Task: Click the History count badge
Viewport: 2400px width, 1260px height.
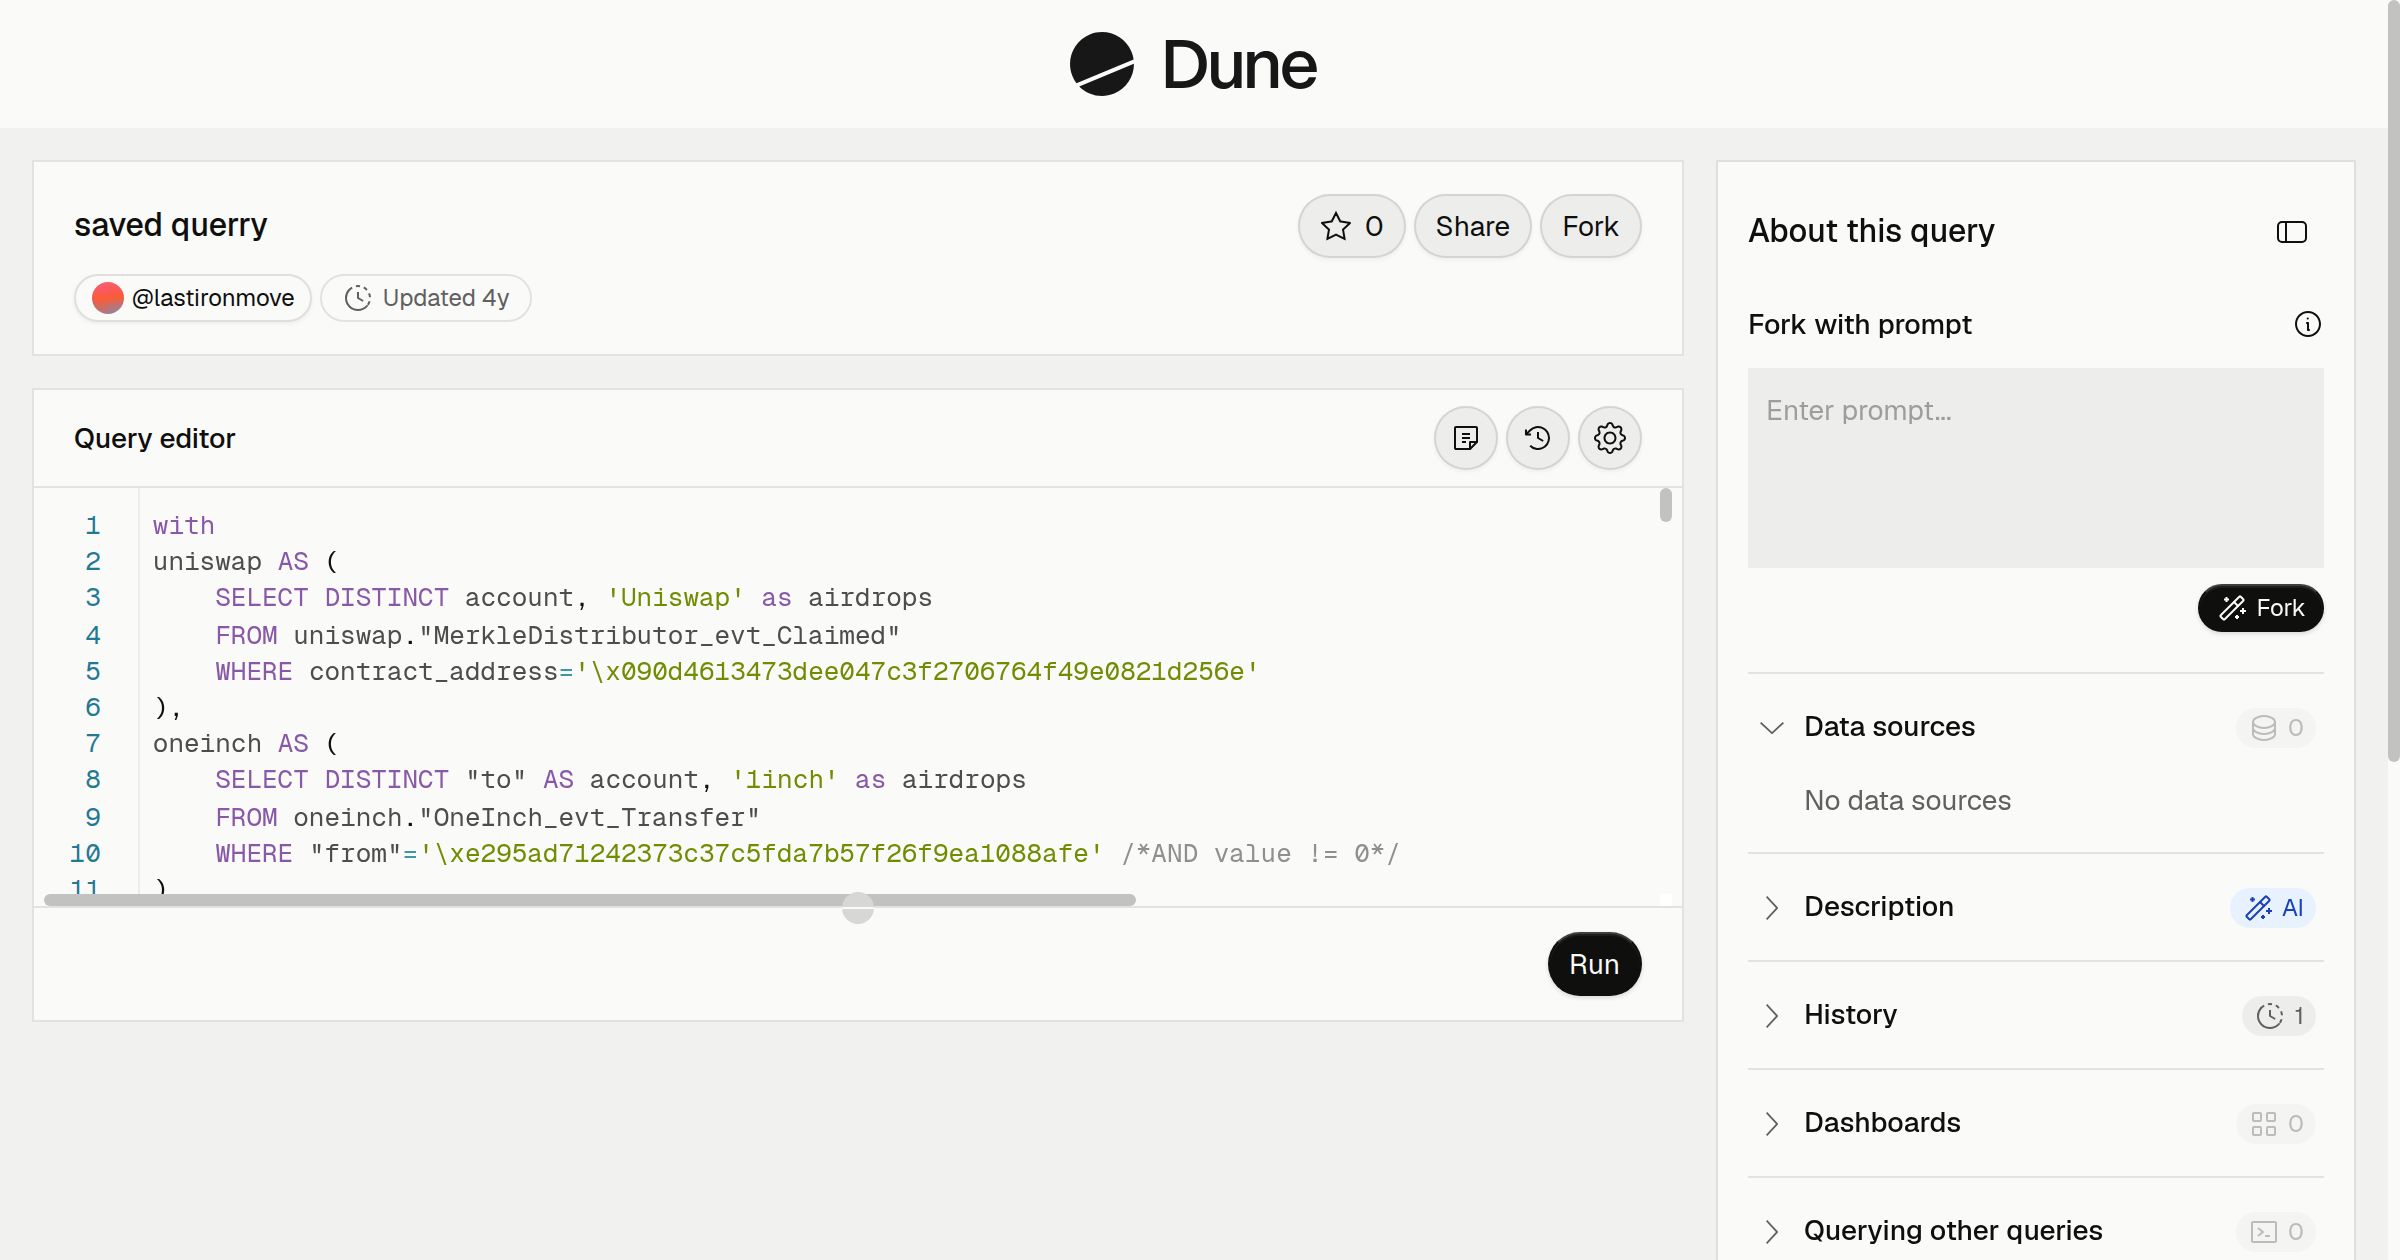Action: [2279, 1016]
